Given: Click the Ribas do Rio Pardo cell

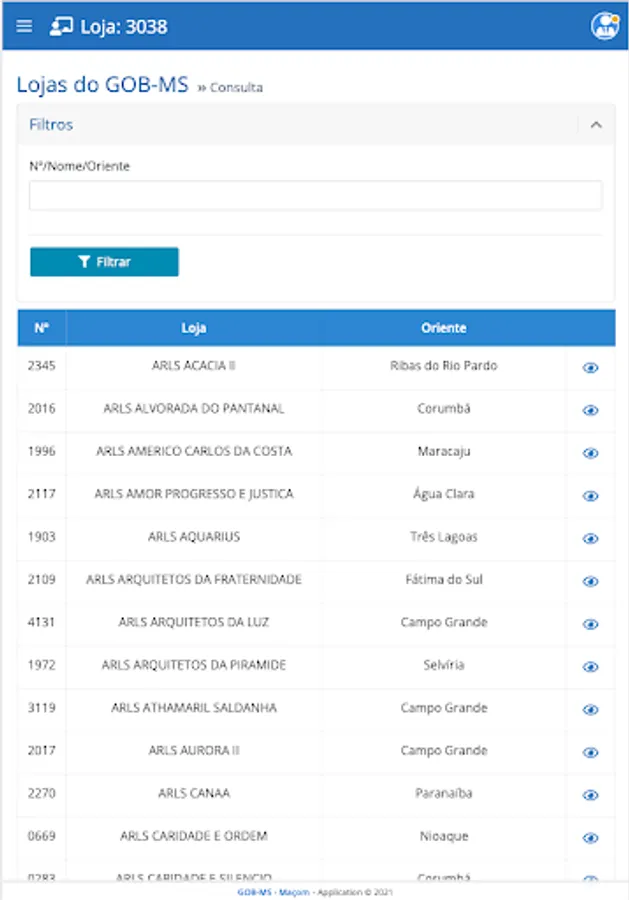Looking at the screenshot, I should click(x=444, y=366).
